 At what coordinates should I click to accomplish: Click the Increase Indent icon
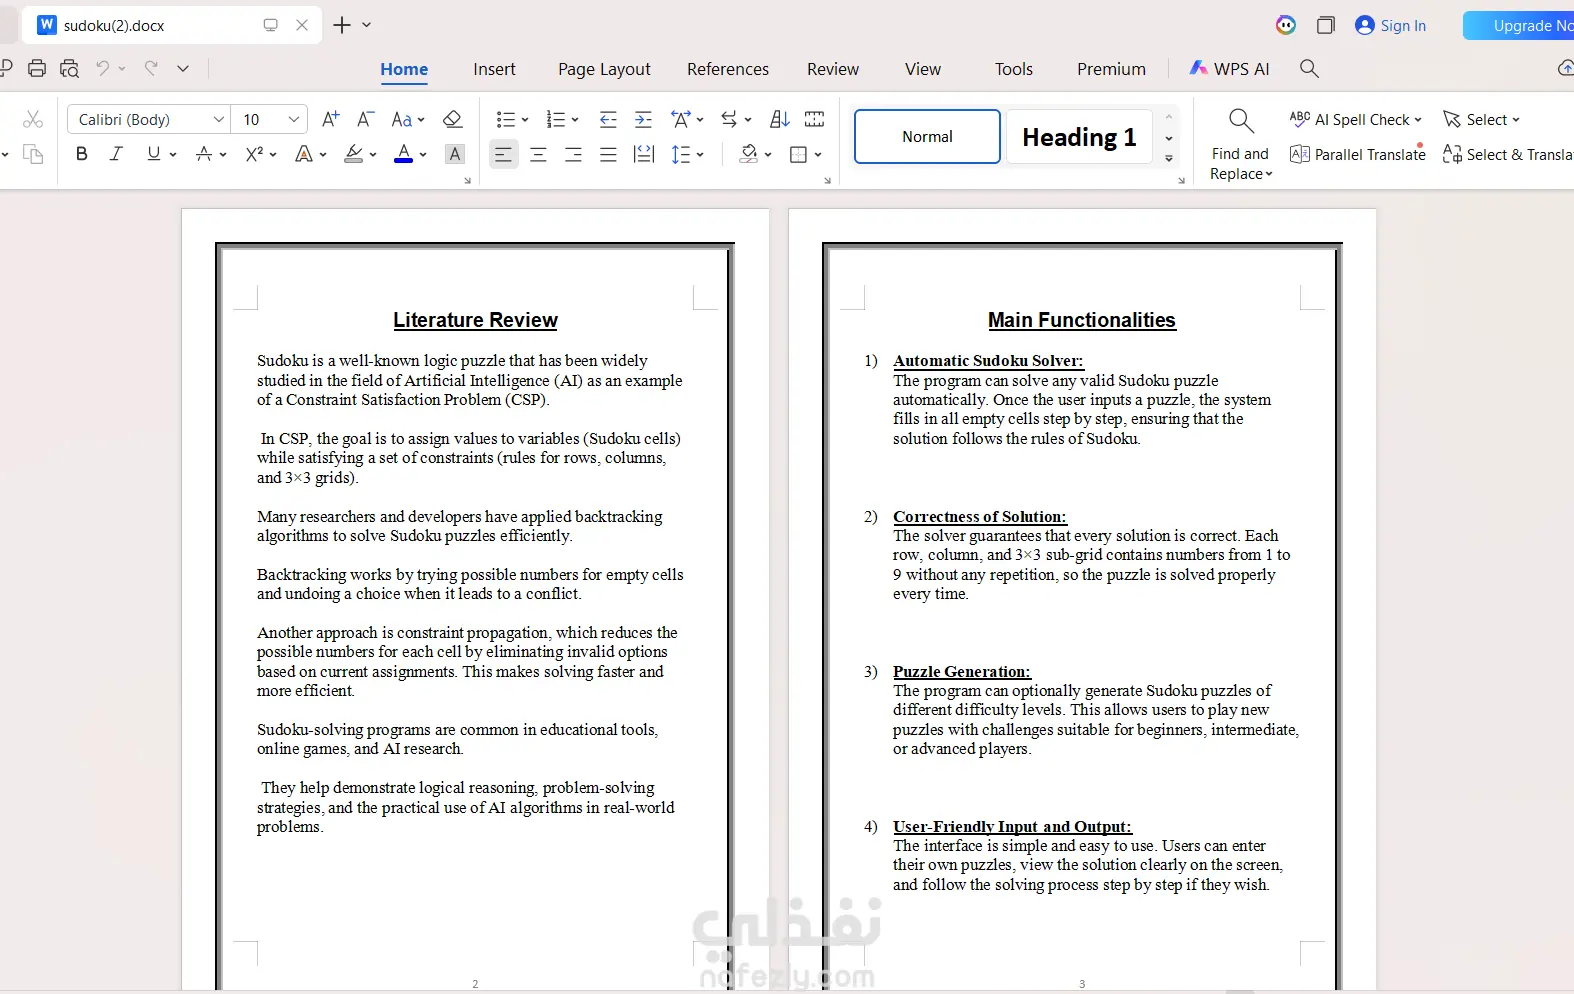coord(643,119)
